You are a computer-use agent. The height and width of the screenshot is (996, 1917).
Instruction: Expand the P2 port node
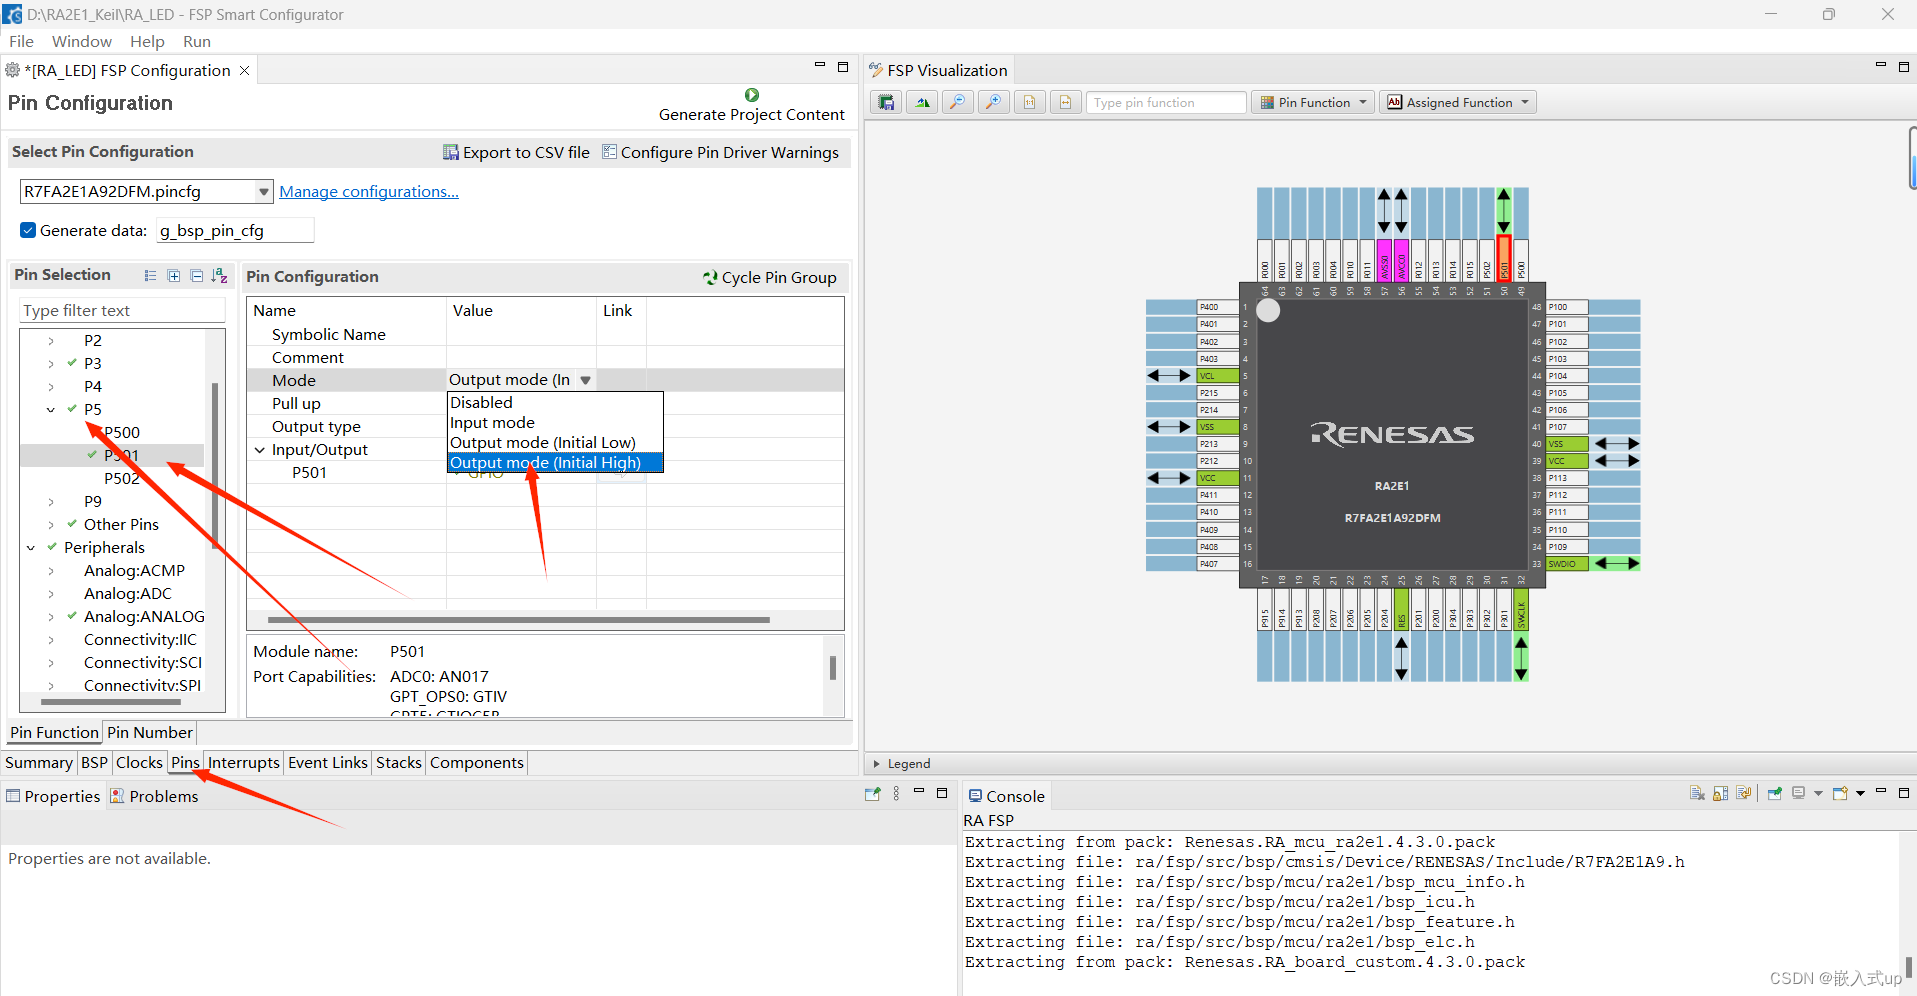coord(51,341)
